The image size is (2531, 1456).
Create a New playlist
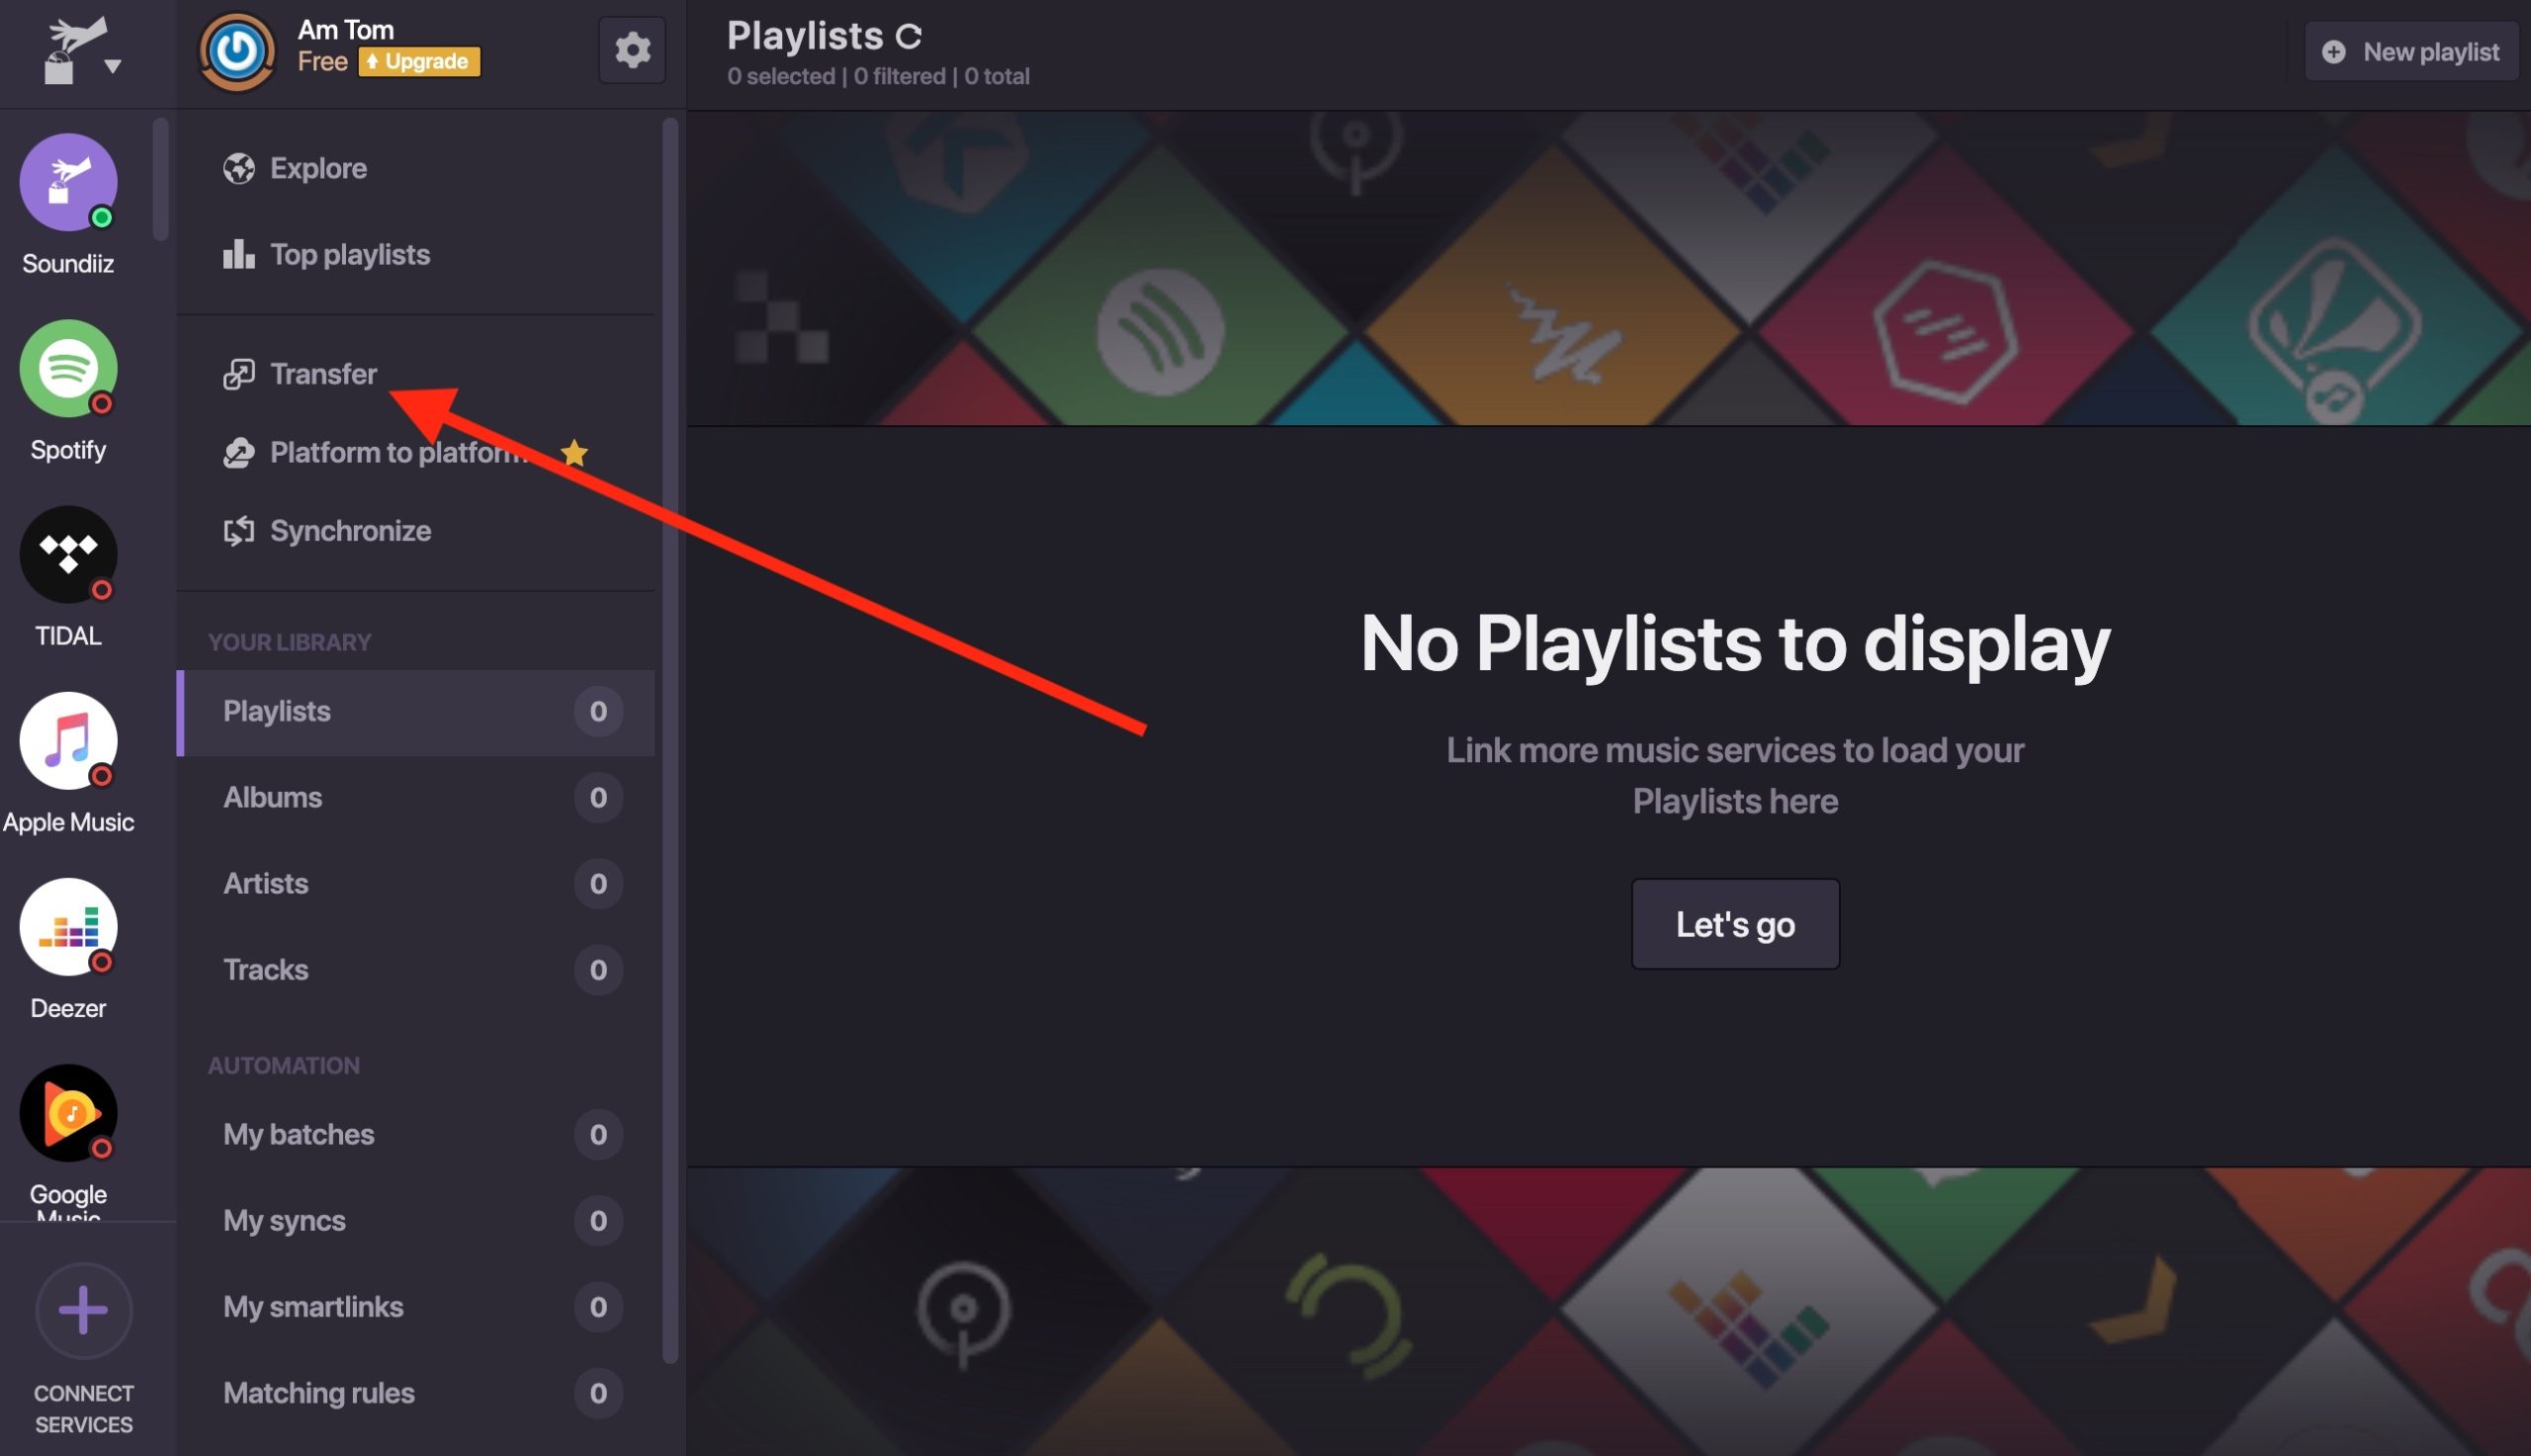click(x=2410, y=50)
